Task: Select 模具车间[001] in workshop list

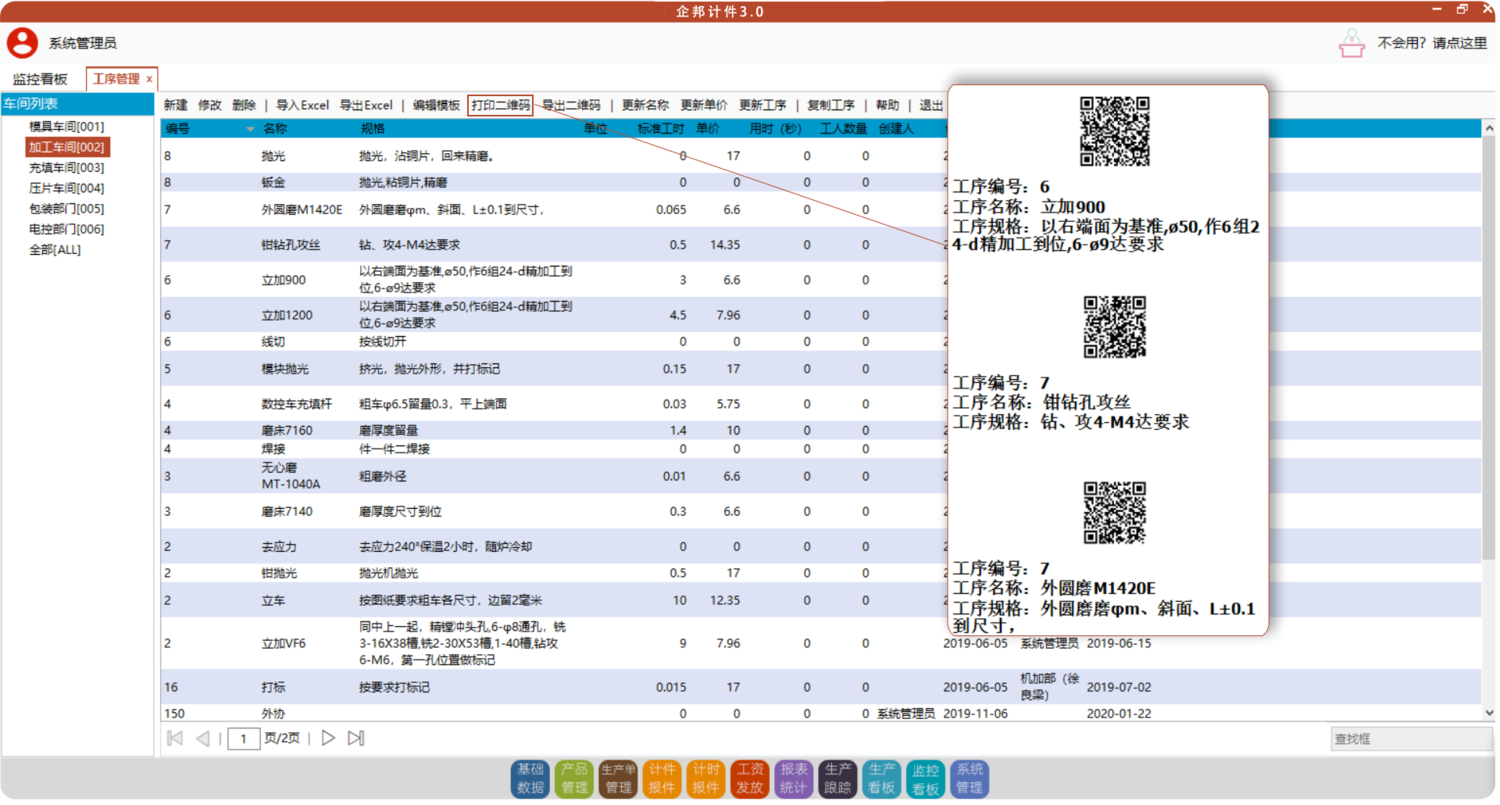Action: coord(66,127)
